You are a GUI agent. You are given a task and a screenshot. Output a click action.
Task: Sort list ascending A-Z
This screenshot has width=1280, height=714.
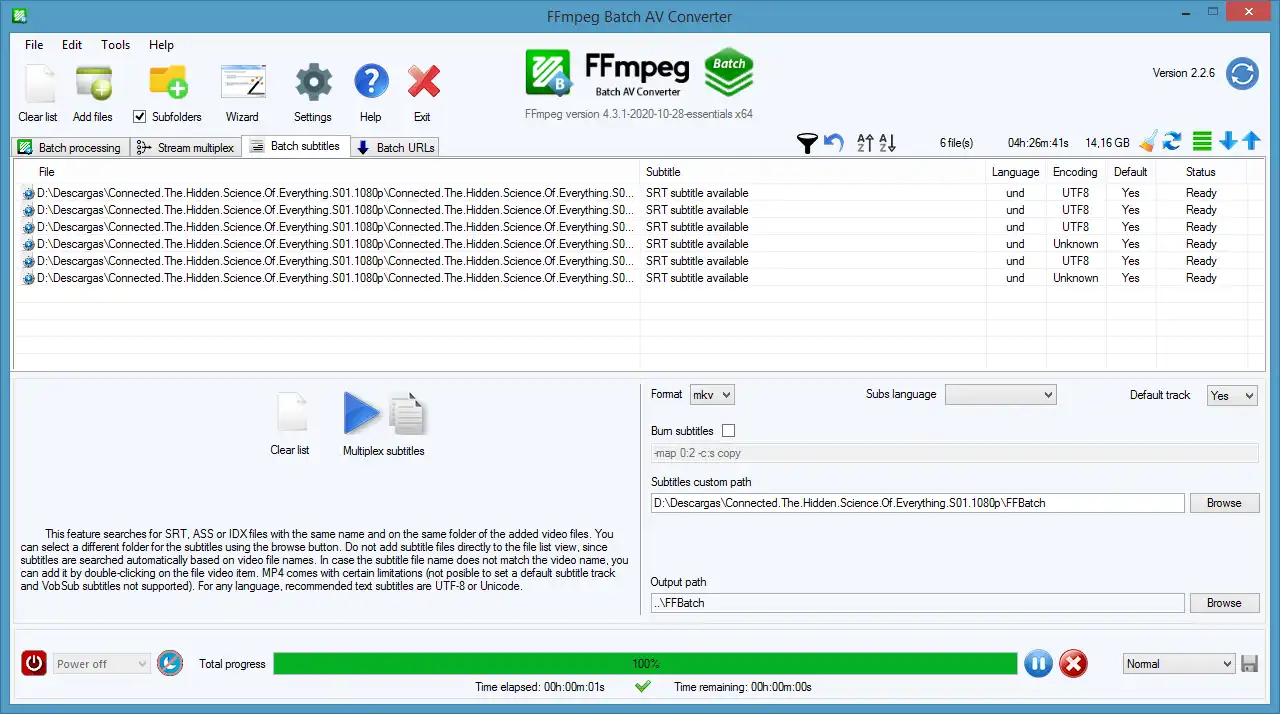point(866,143)
